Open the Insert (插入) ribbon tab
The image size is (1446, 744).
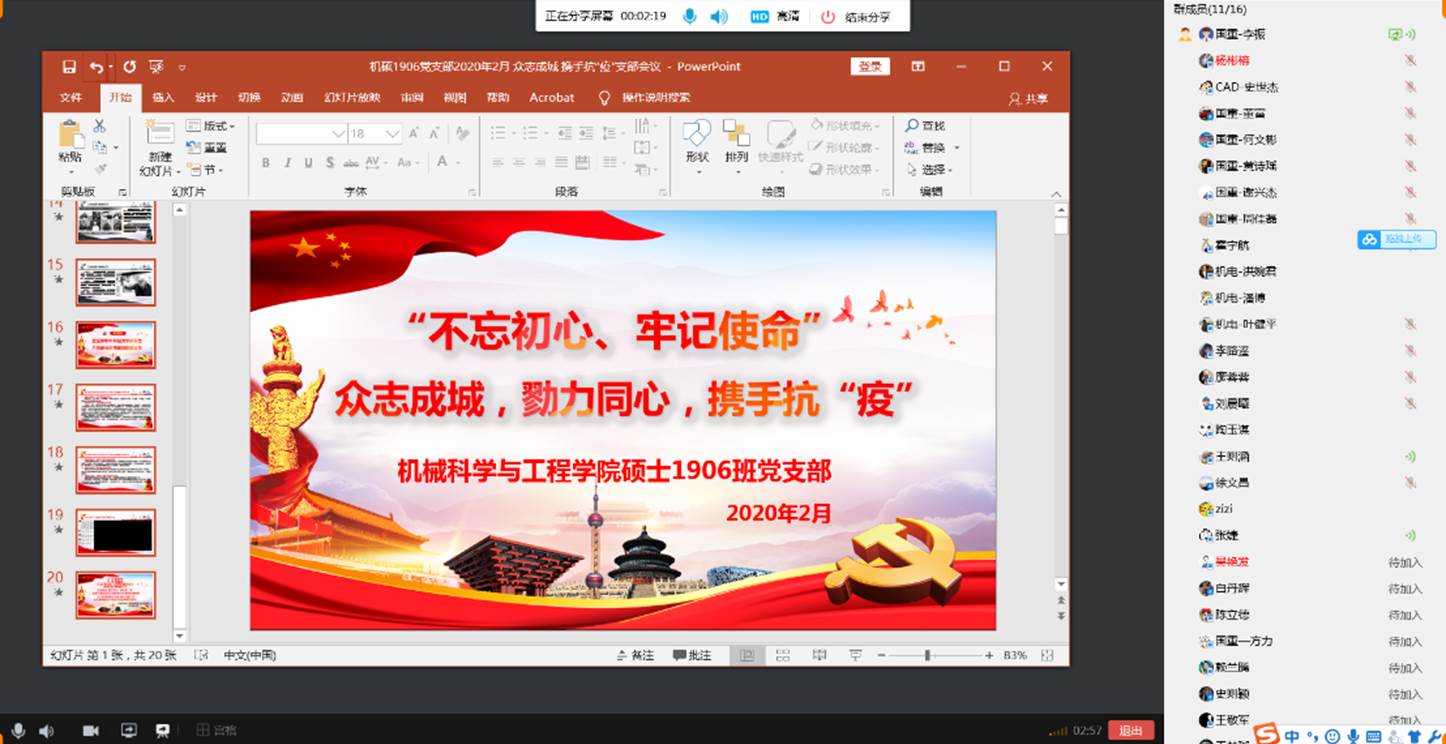163,98
